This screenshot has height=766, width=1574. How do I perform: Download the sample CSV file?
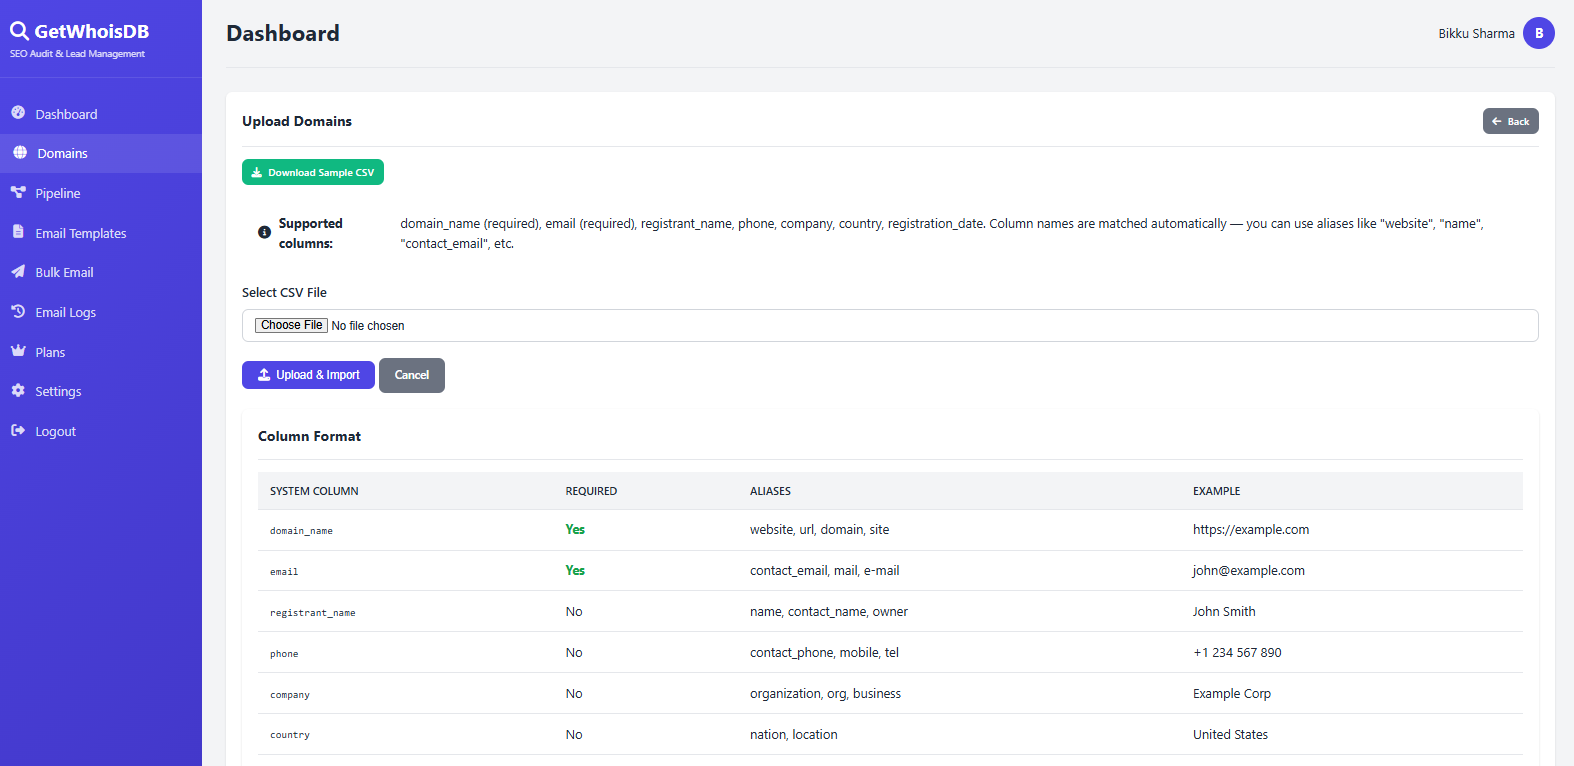pyautogui.click(x=313, y=172)
